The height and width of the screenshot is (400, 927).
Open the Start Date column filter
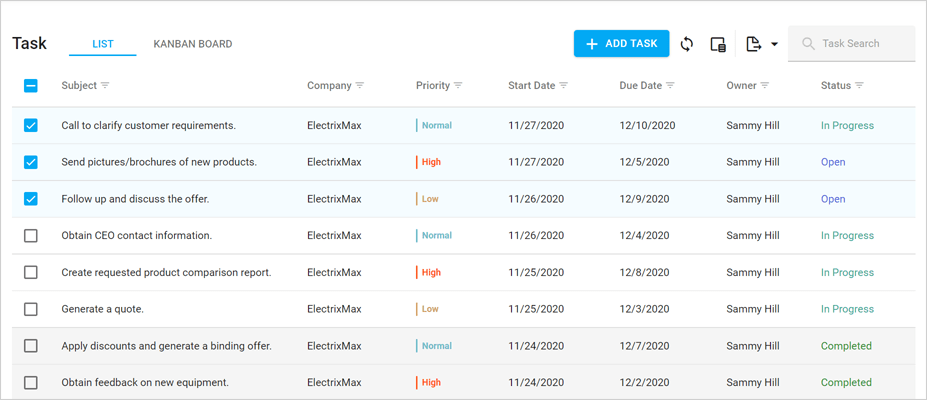coord(564,86)
